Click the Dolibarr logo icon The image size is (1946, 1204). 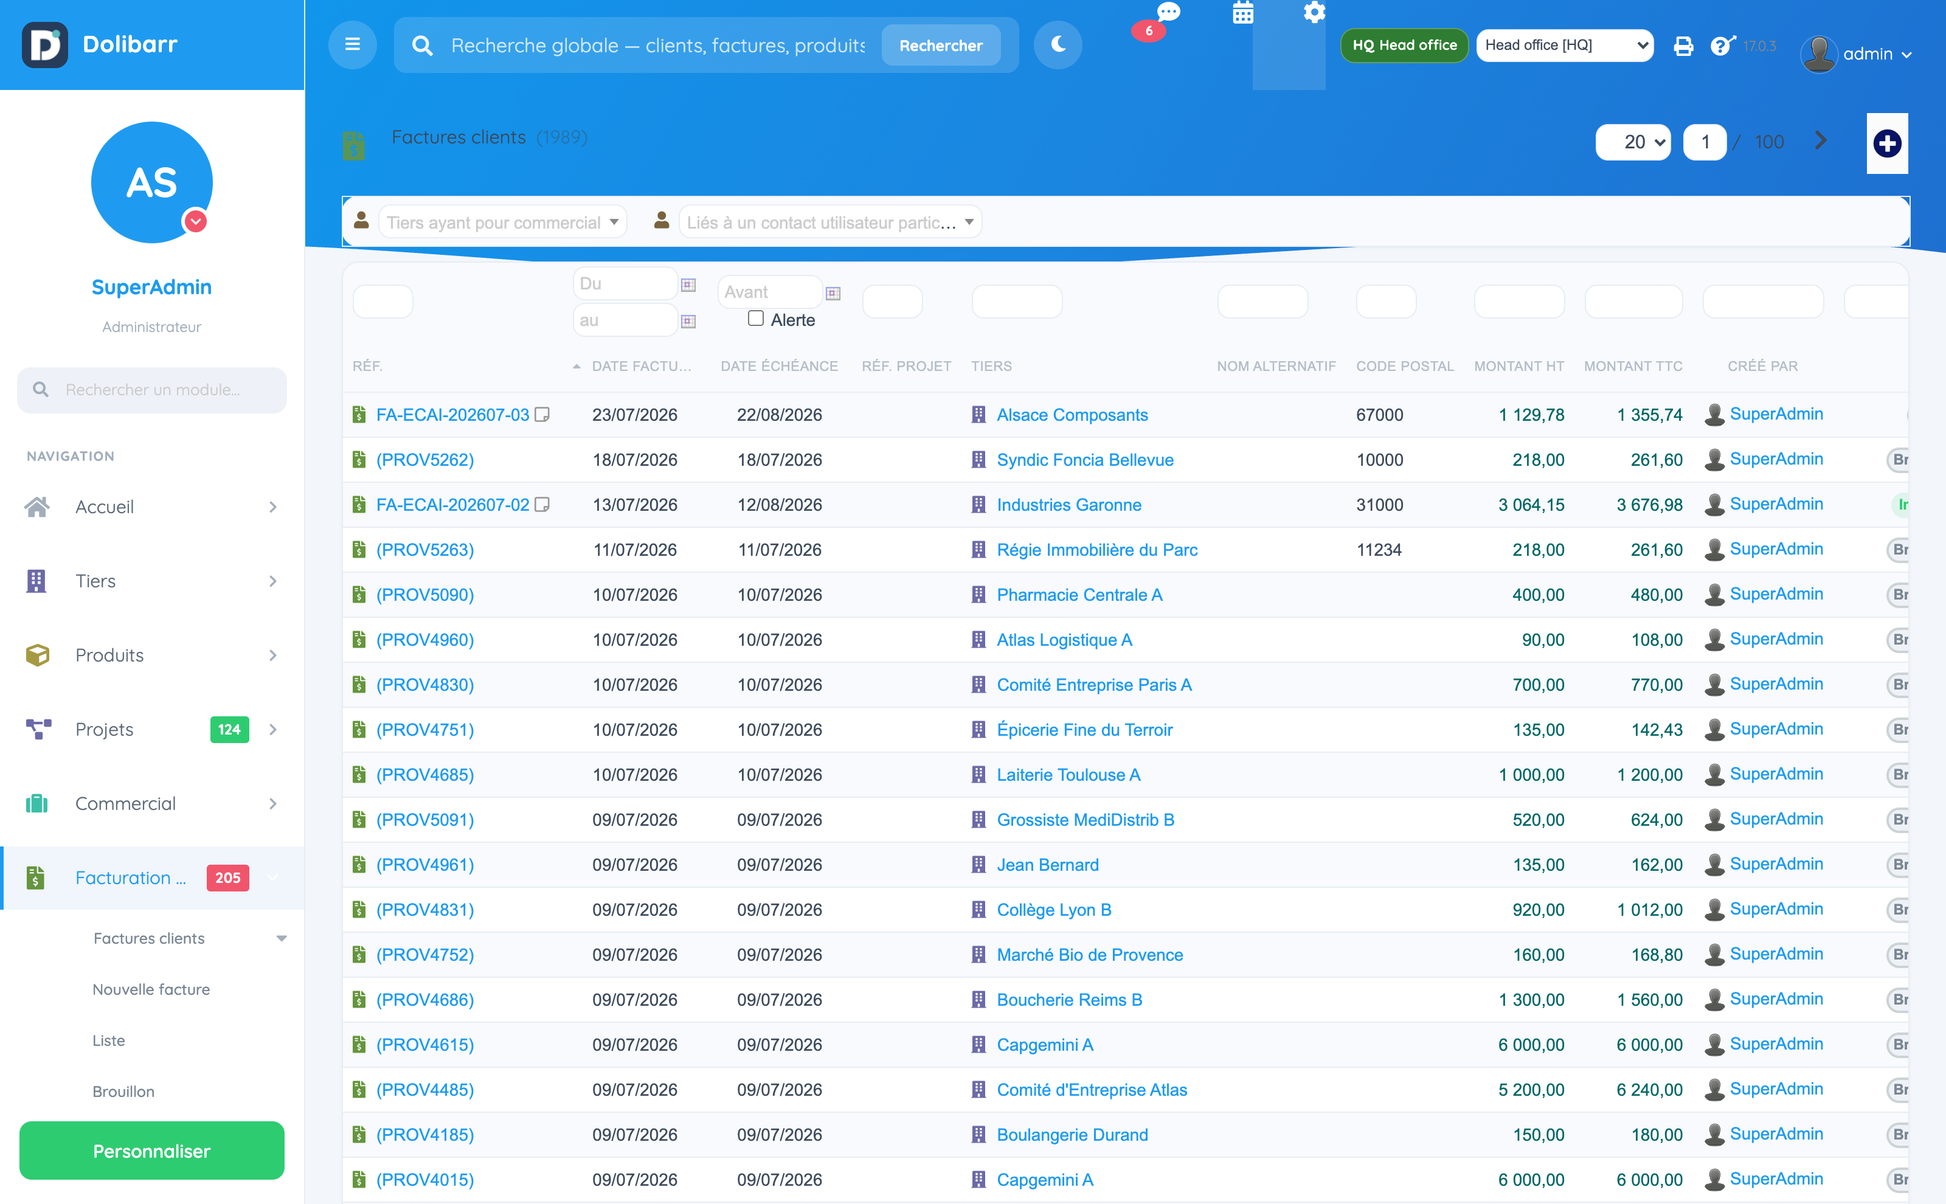click(45, 45)
